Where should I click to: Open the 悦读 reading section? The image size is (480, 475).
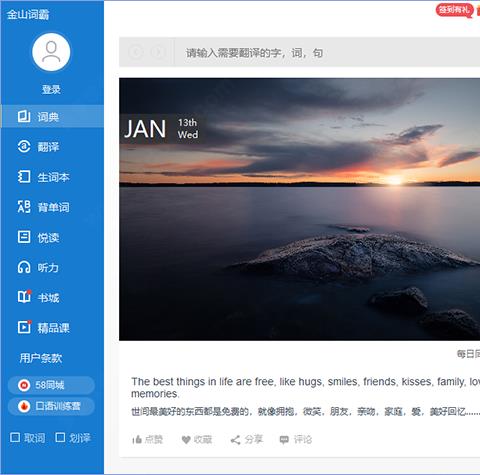(x=52, y=237)
